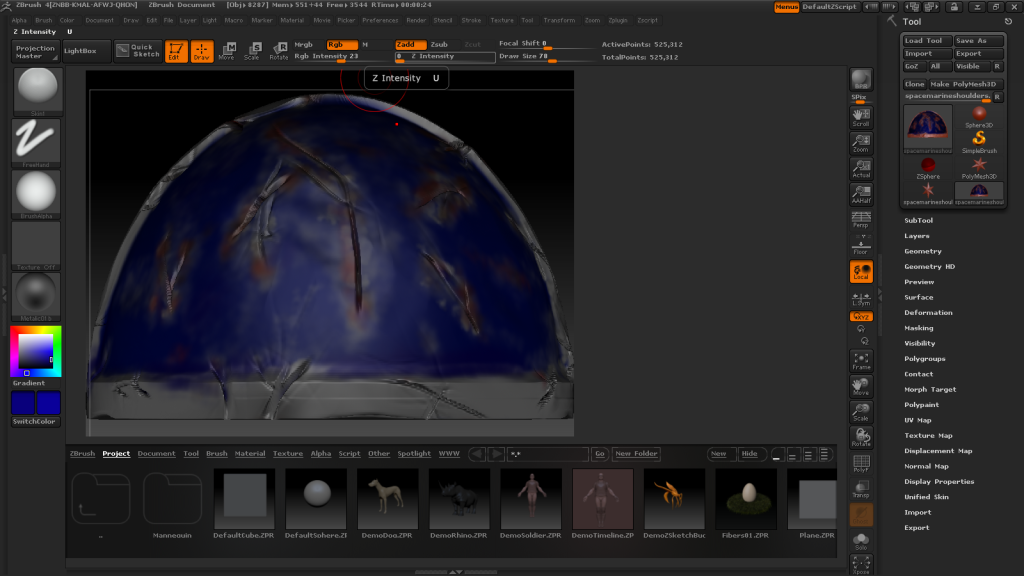This screenshot has width=1024, height=576.
Task: Click the Save As button
Action: [978, 40]
